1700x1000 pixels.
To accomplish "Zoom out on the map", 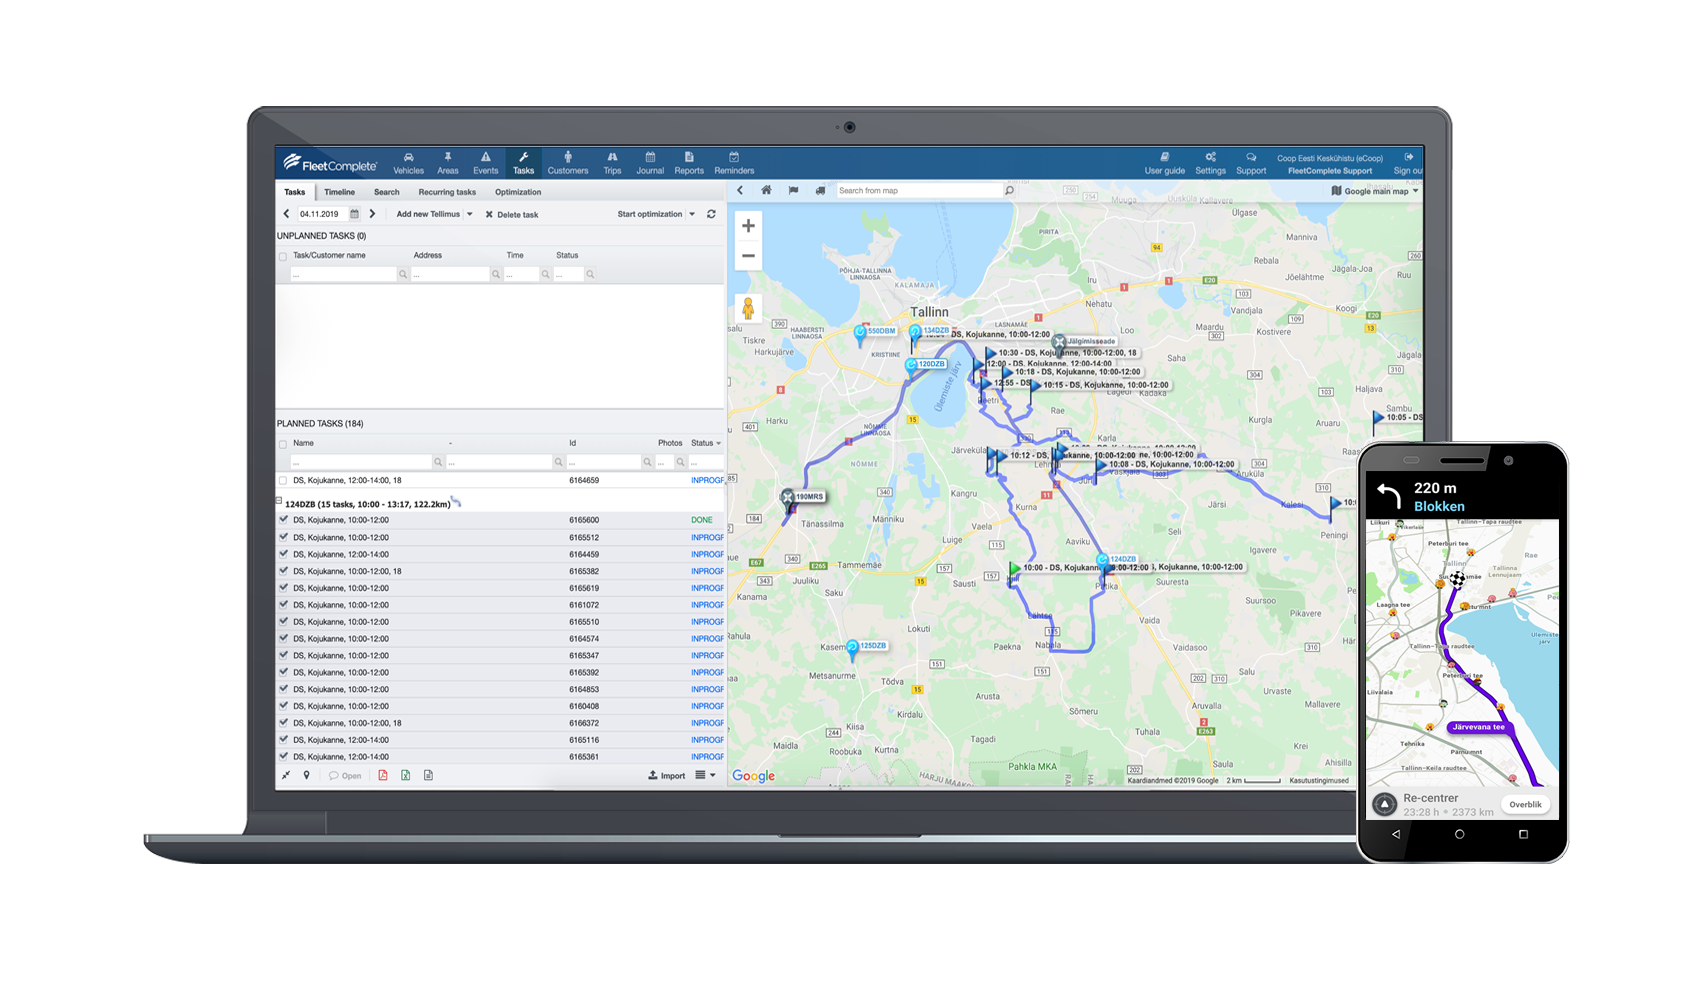I will (x=748, y=256).
